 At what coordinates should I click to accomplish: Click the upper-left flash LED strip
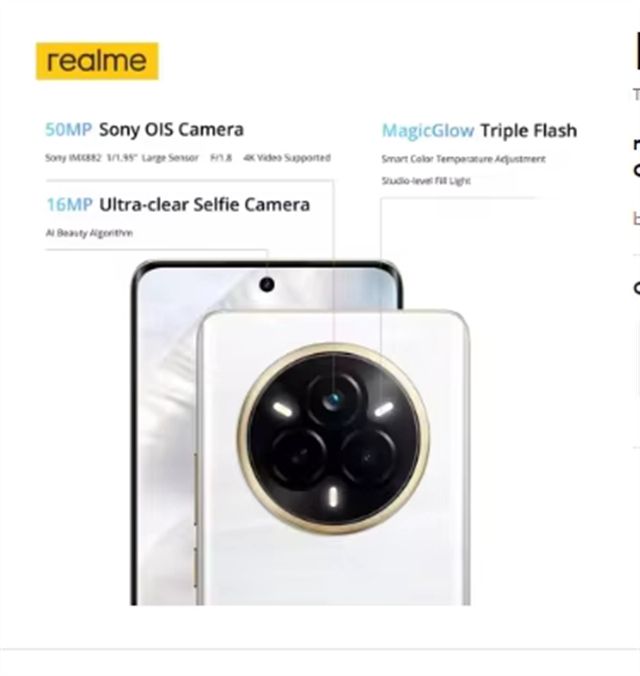pos(282,409)
